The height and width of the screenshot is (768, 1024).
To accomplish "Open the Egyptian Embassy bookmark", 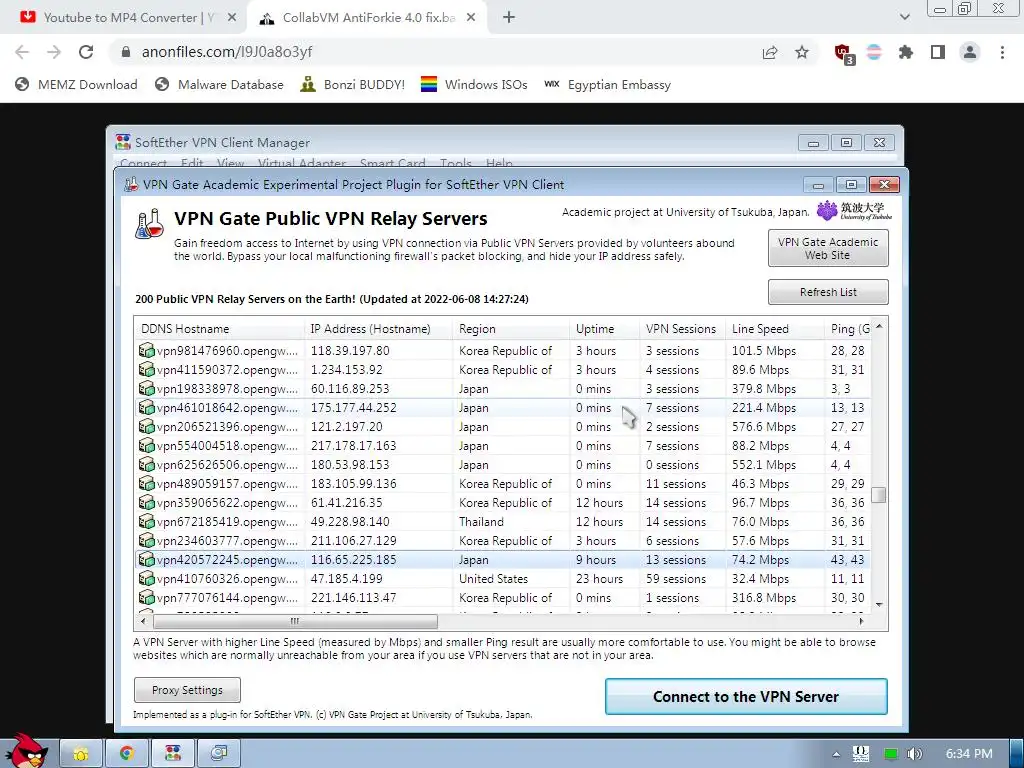I will click(x=607, y=84).
